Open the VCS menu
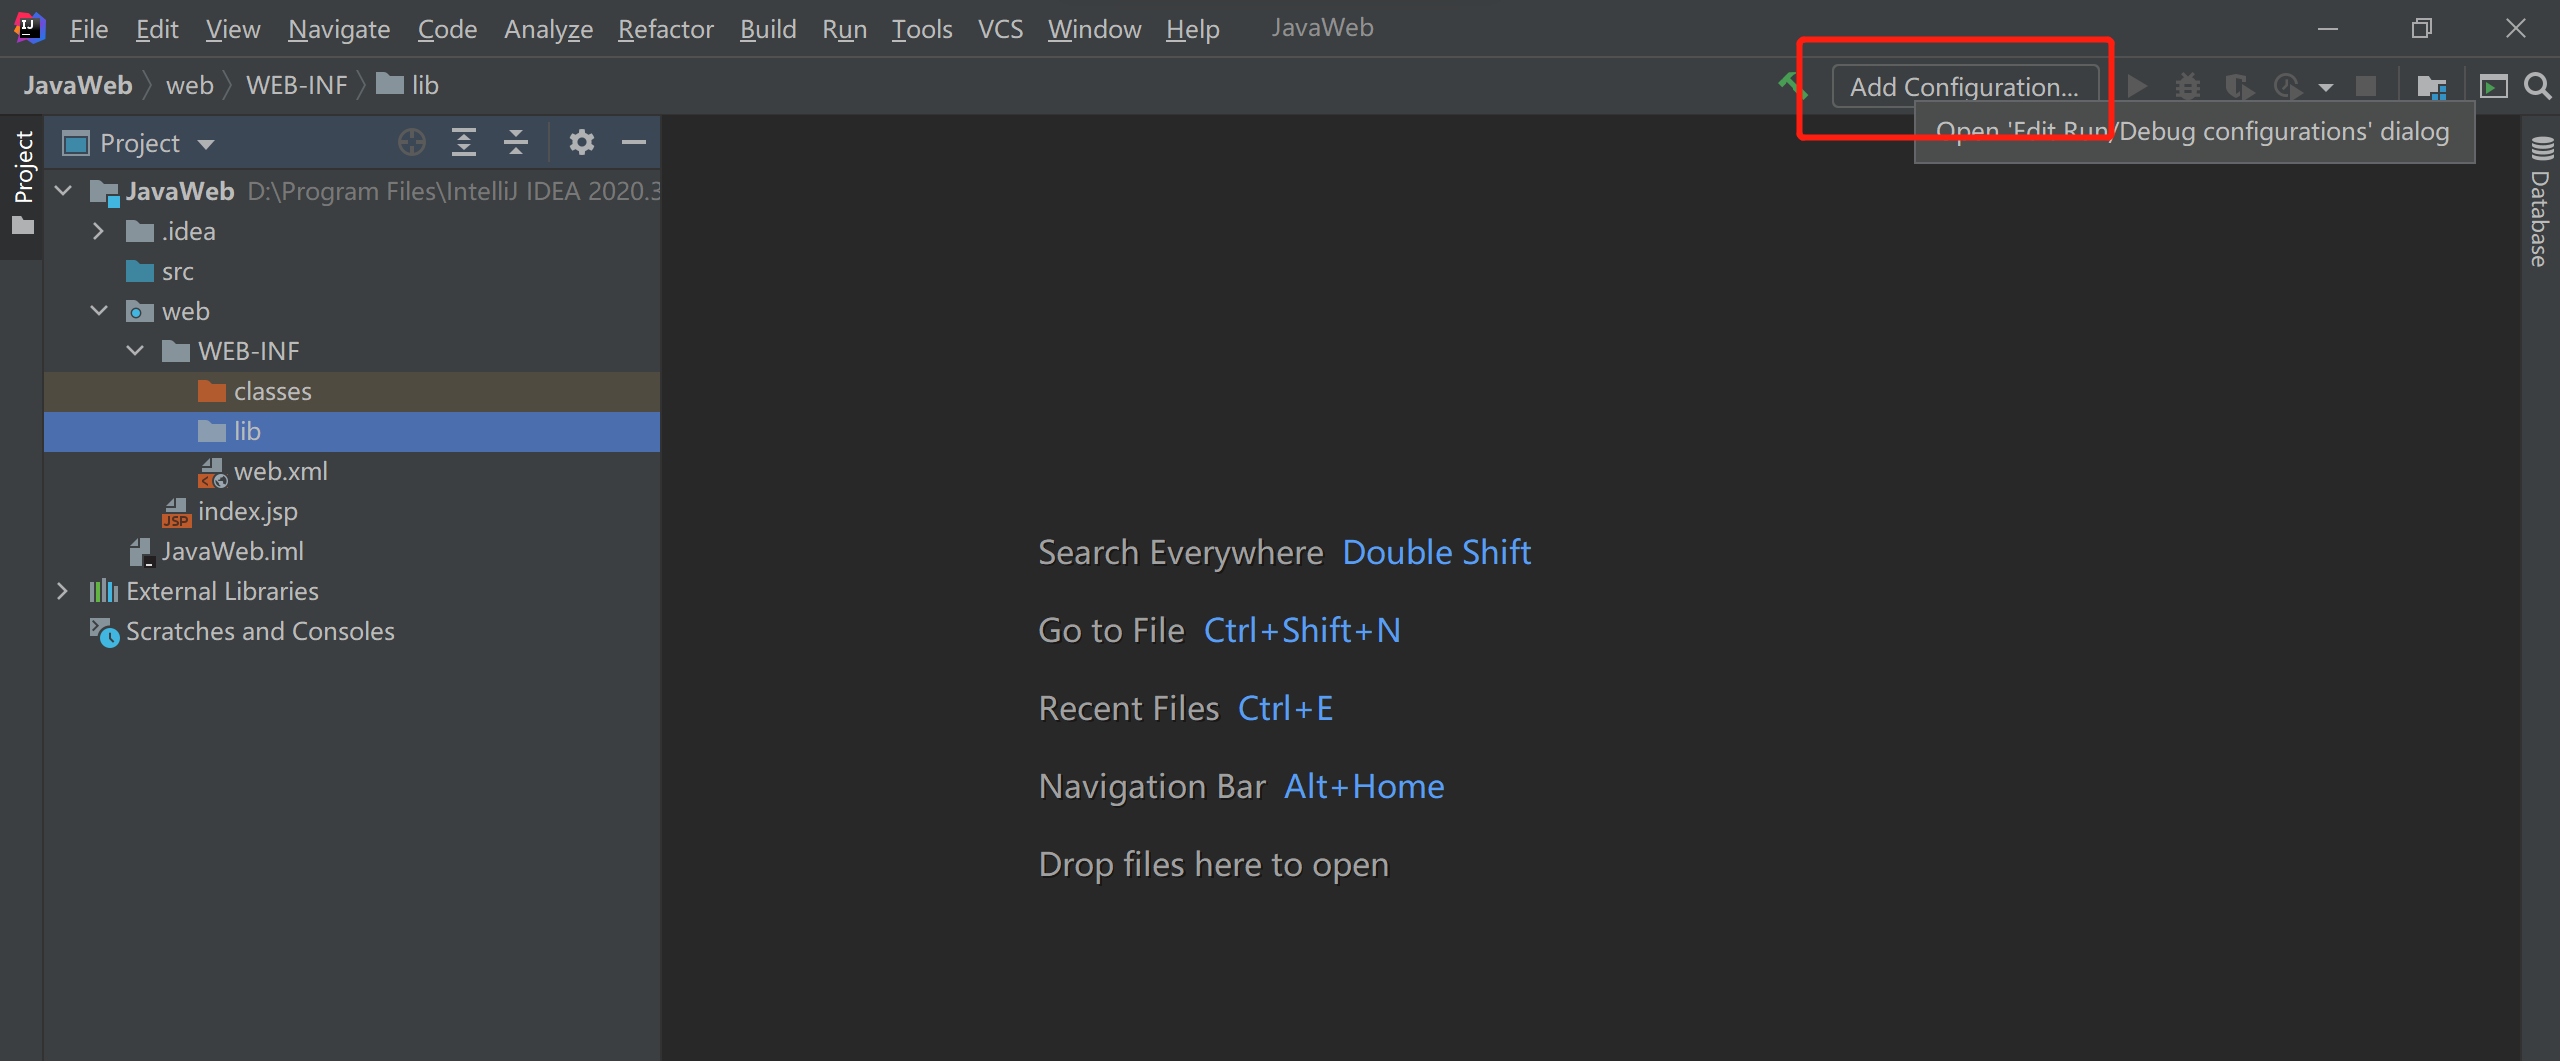 (1000, 29)
